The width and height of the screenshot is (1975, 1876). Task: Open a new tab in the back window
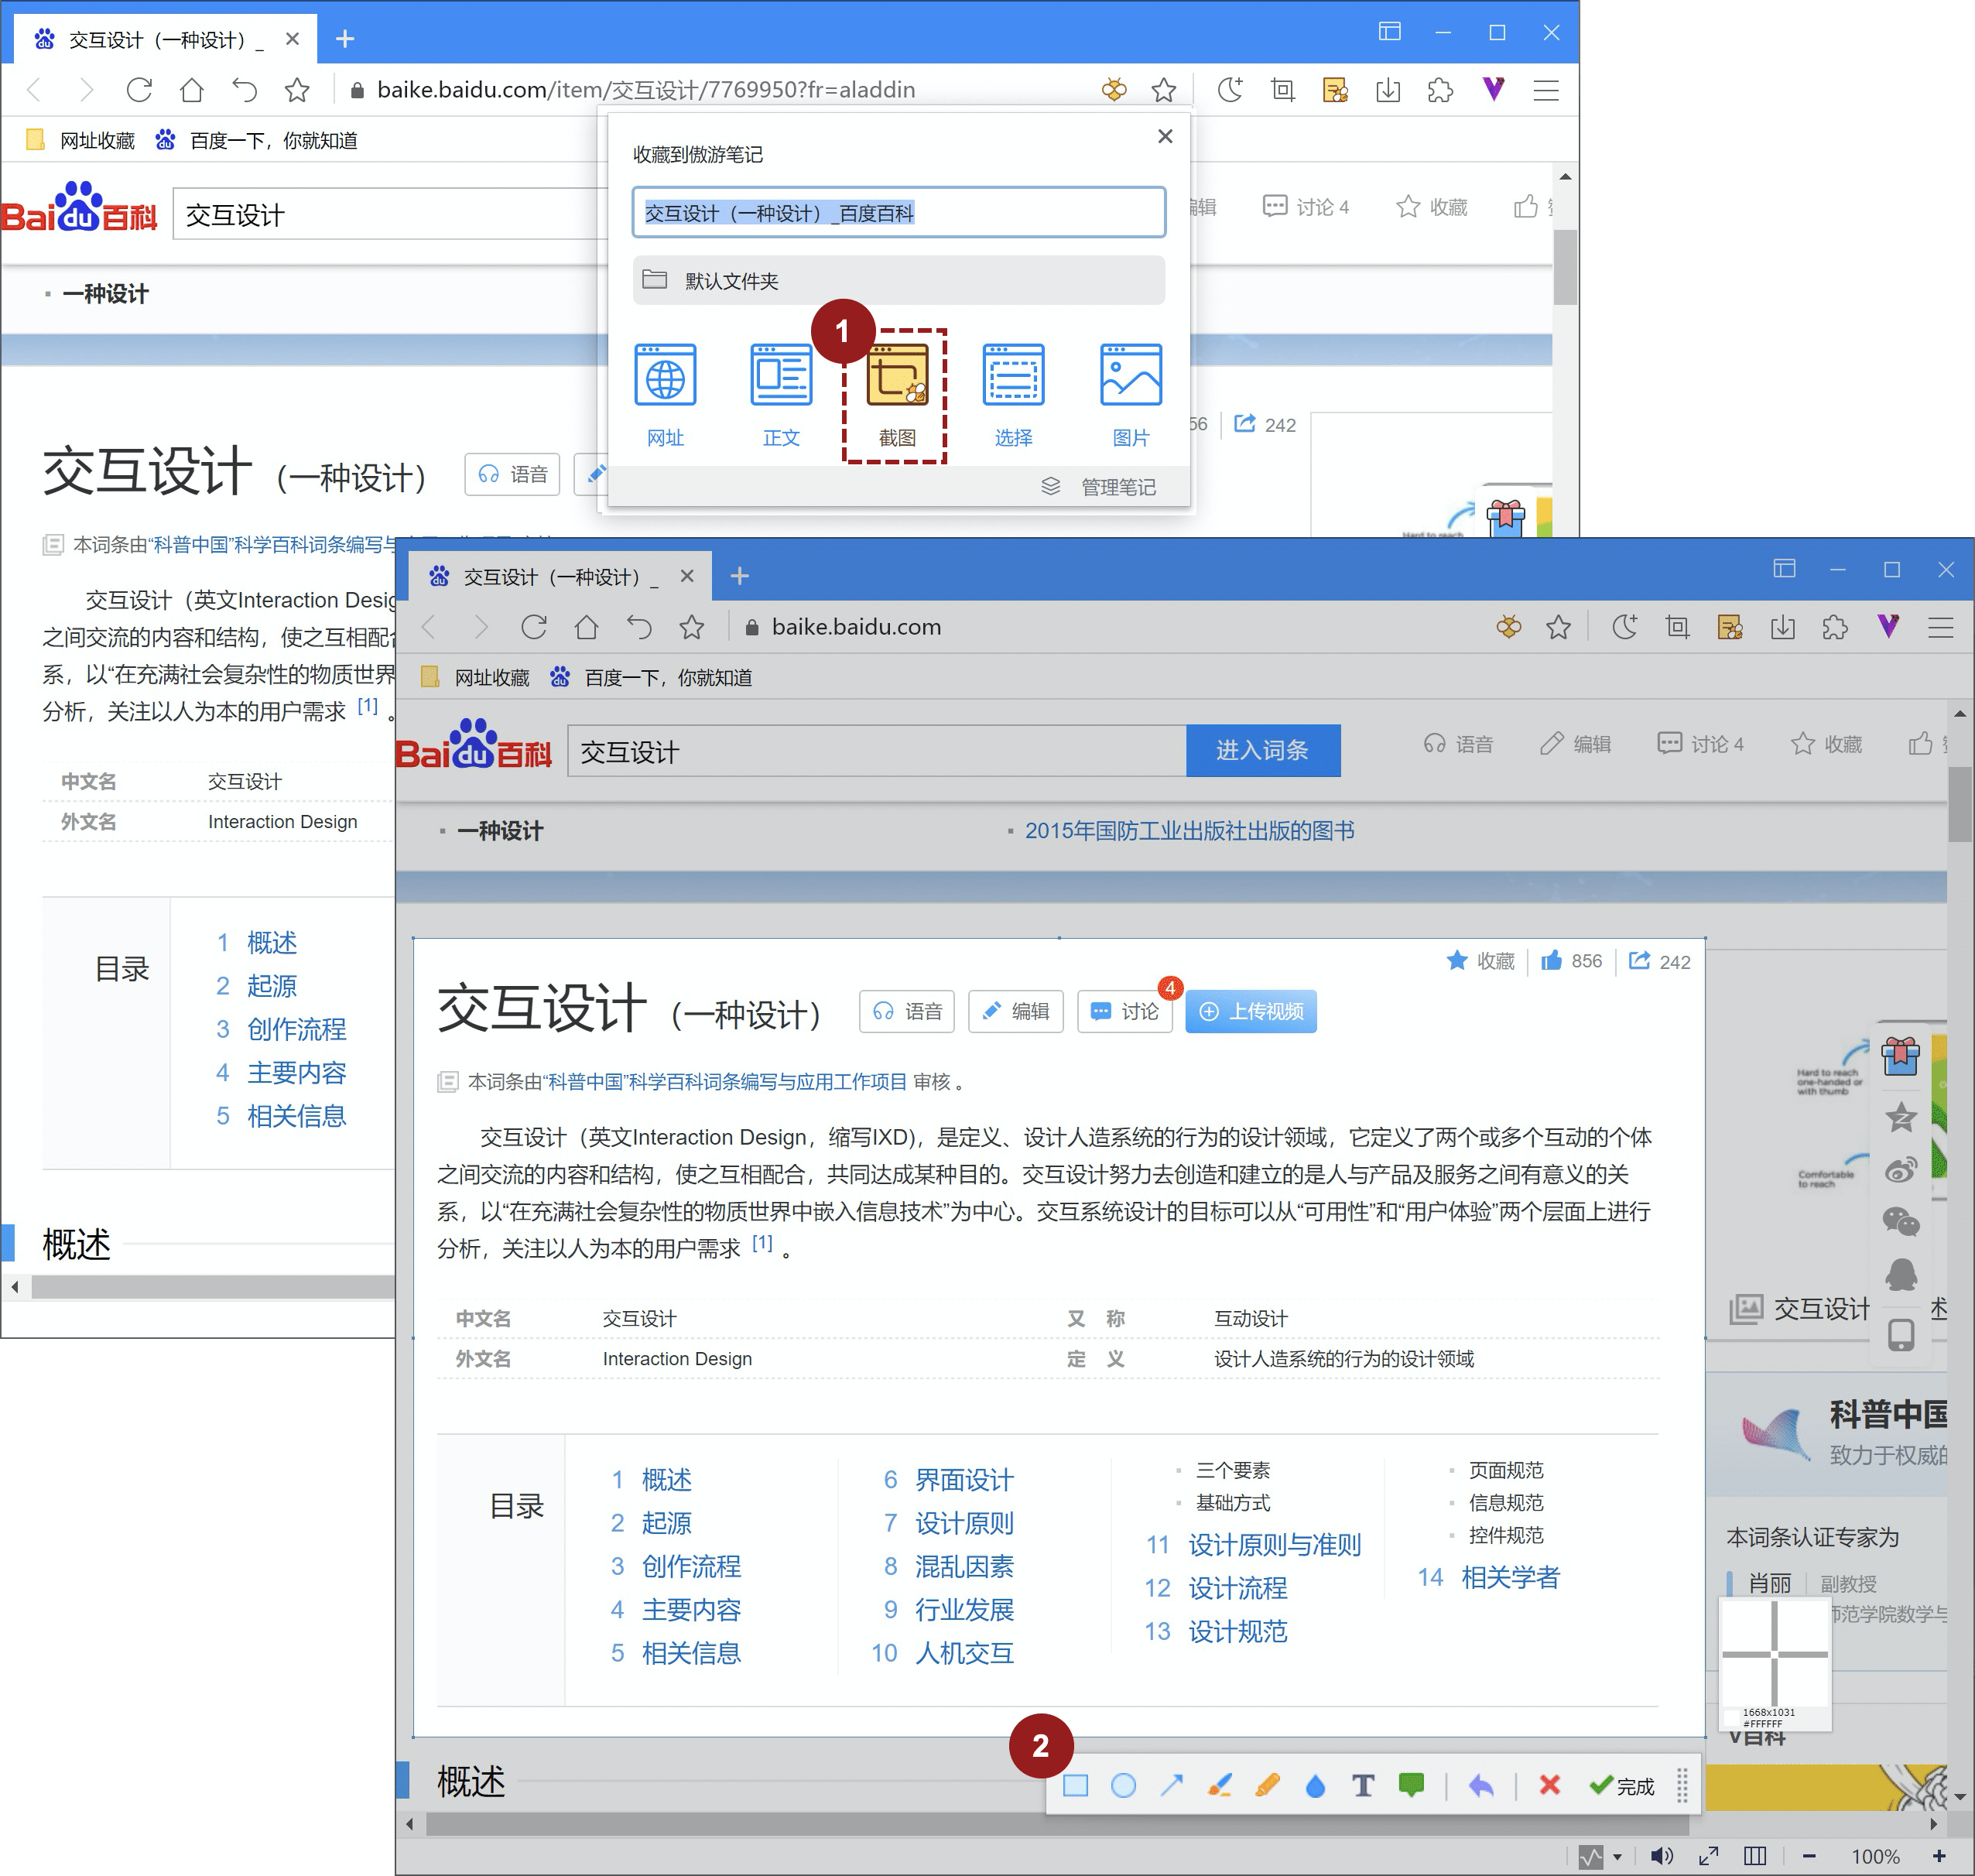(x=345, y=39)
